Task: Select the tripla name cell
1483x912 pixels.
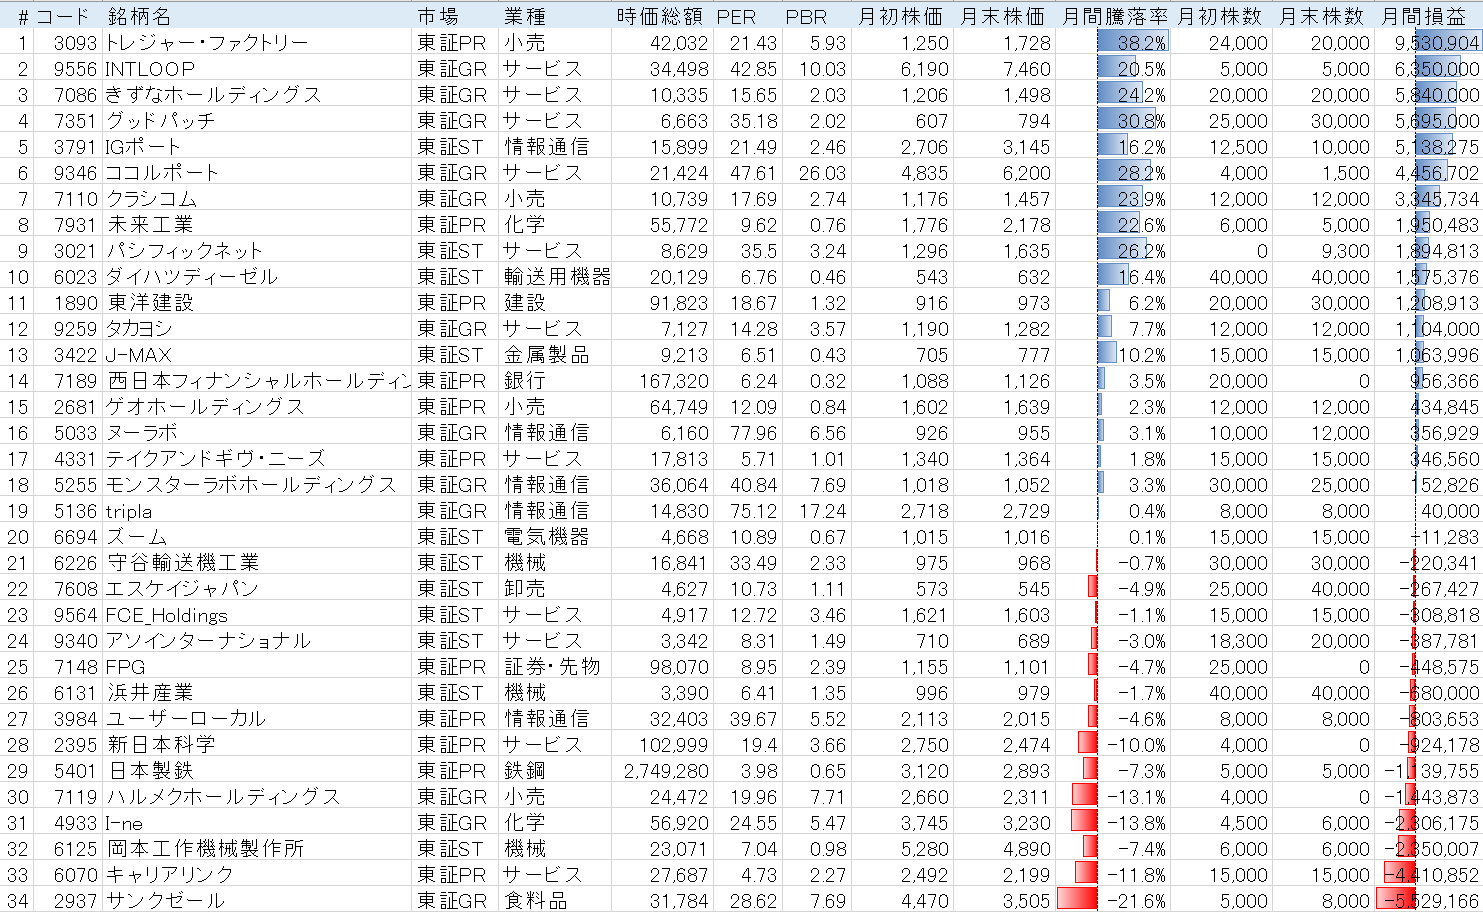Action: (256, 511)
